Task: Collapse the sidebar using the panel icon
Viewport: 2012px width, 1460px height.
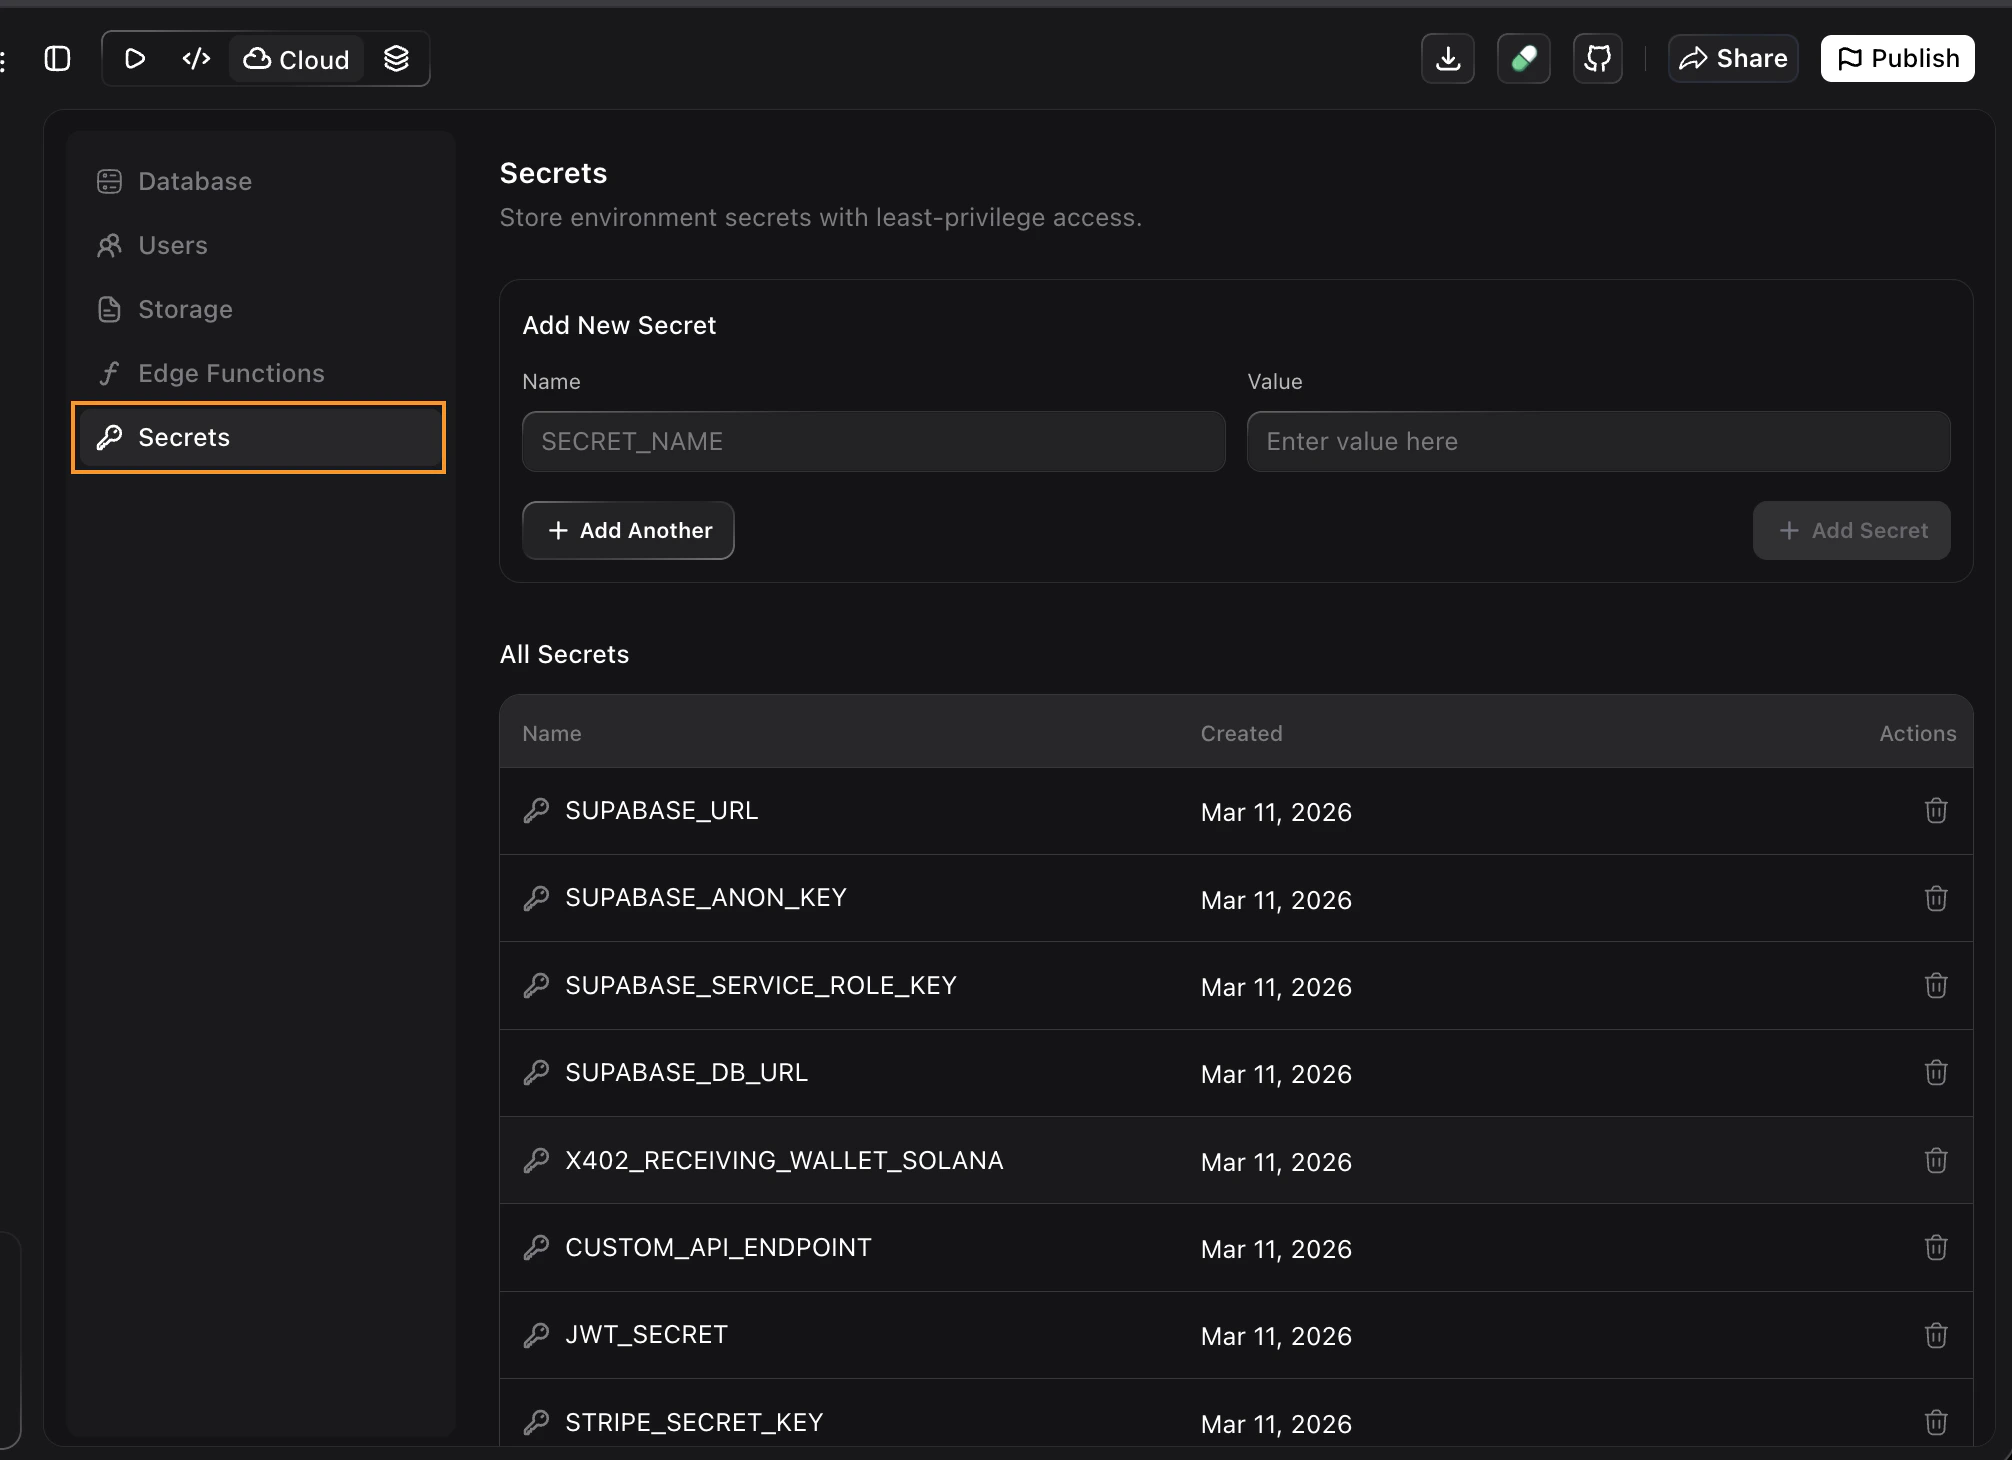Action: point(57,58)
